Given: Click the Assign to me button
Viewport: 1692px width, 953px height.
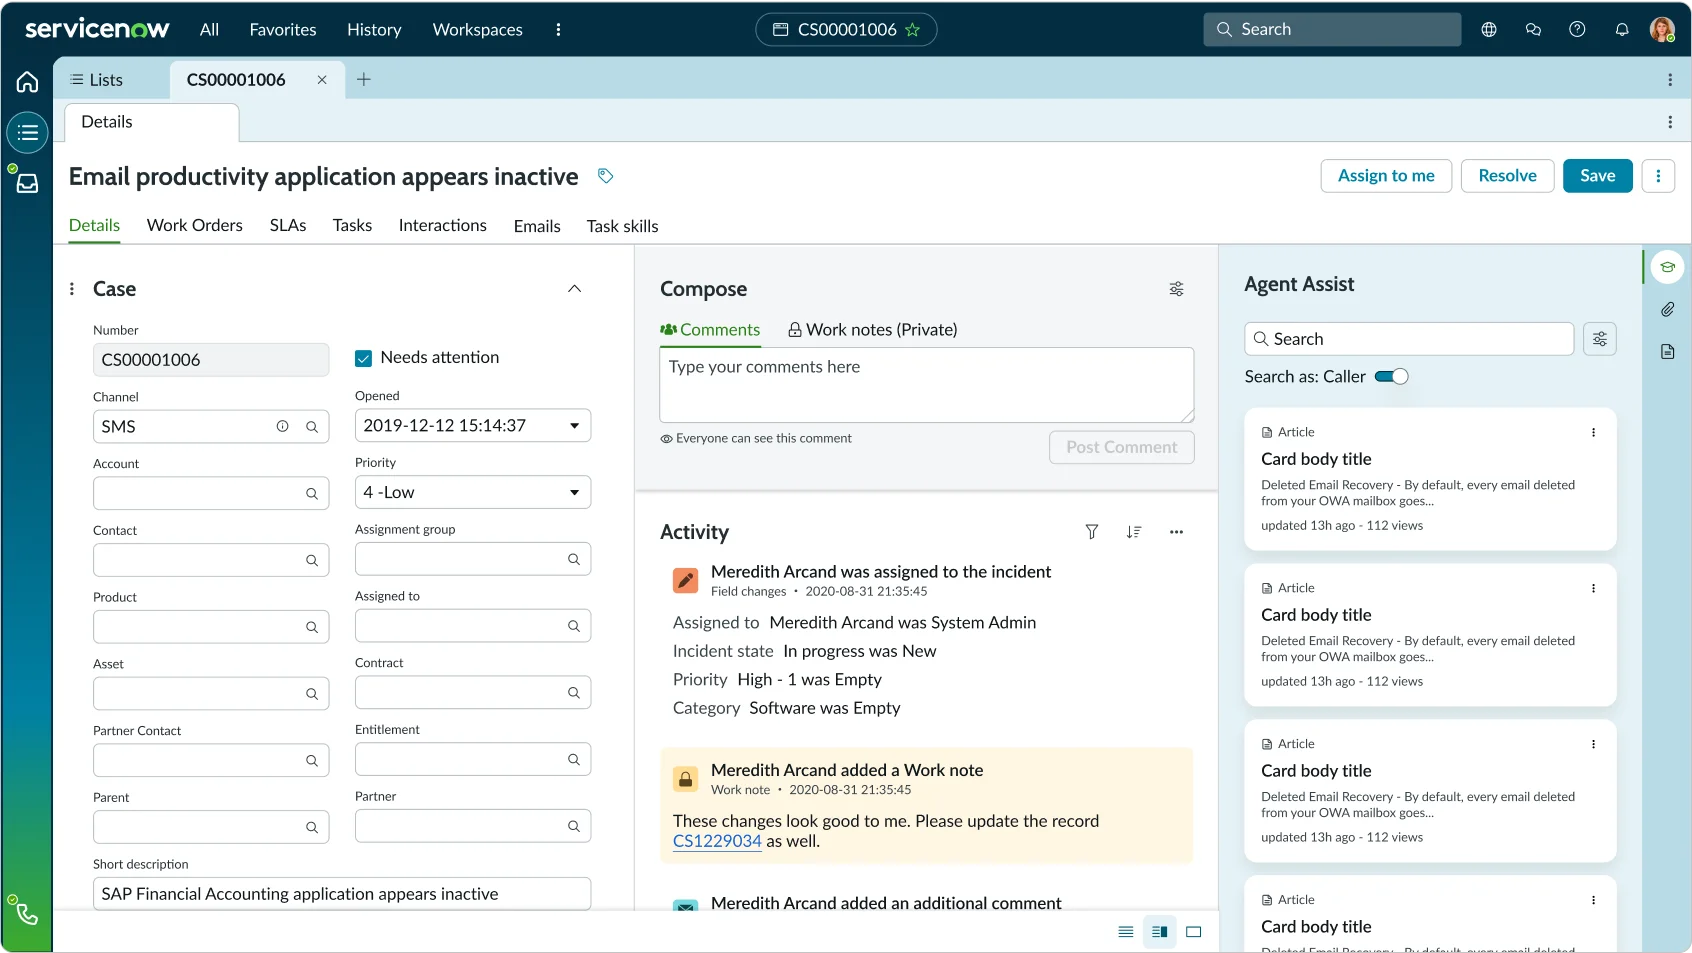Looking at the screenshot, I should 1385,175.
